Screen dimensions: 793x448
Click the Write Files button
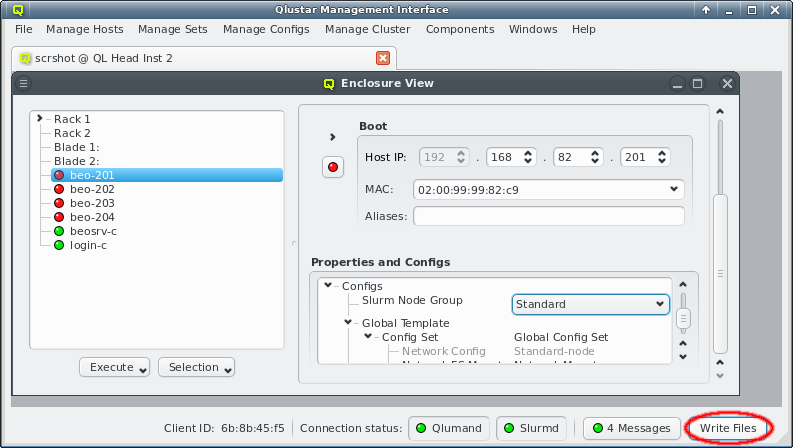(728, 428)
